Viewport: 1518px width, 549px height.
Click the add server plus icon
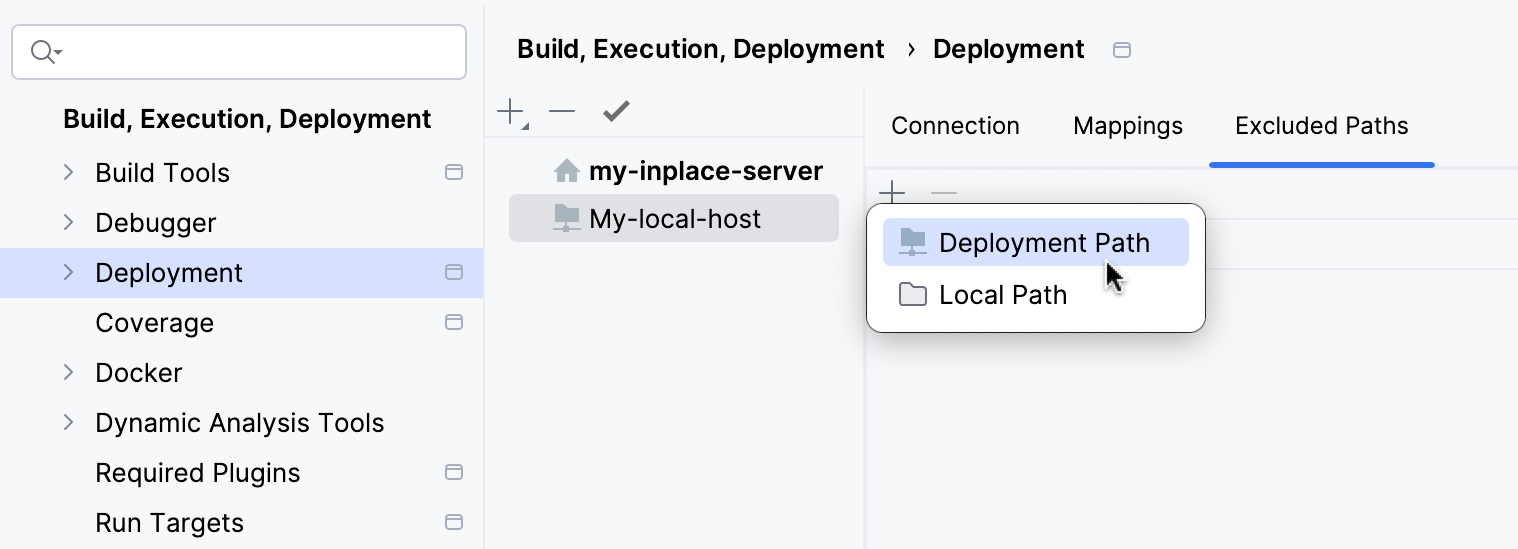[x=510, y=112]
